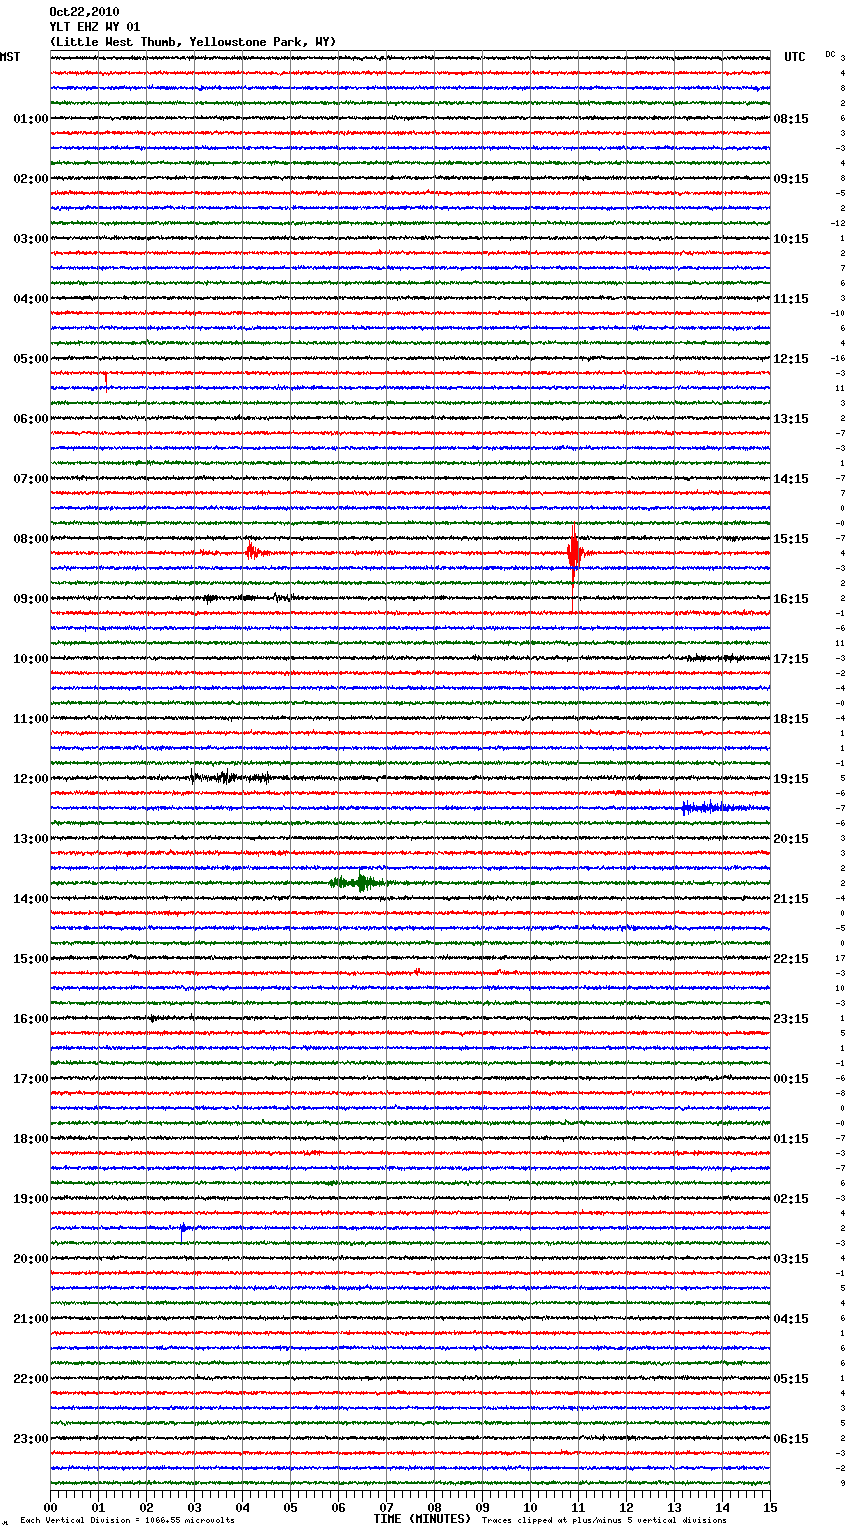Click the 'TIME (MINUTES)' axis title

click(x=422, y=1519)
